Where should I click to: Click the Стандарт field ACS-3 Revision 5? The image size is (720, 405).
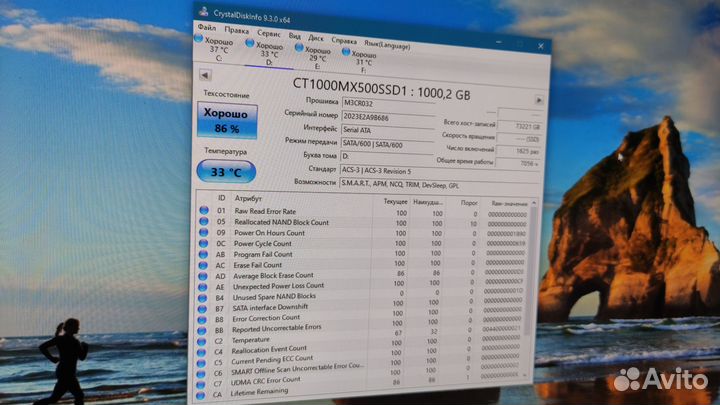tap(439, 171)
